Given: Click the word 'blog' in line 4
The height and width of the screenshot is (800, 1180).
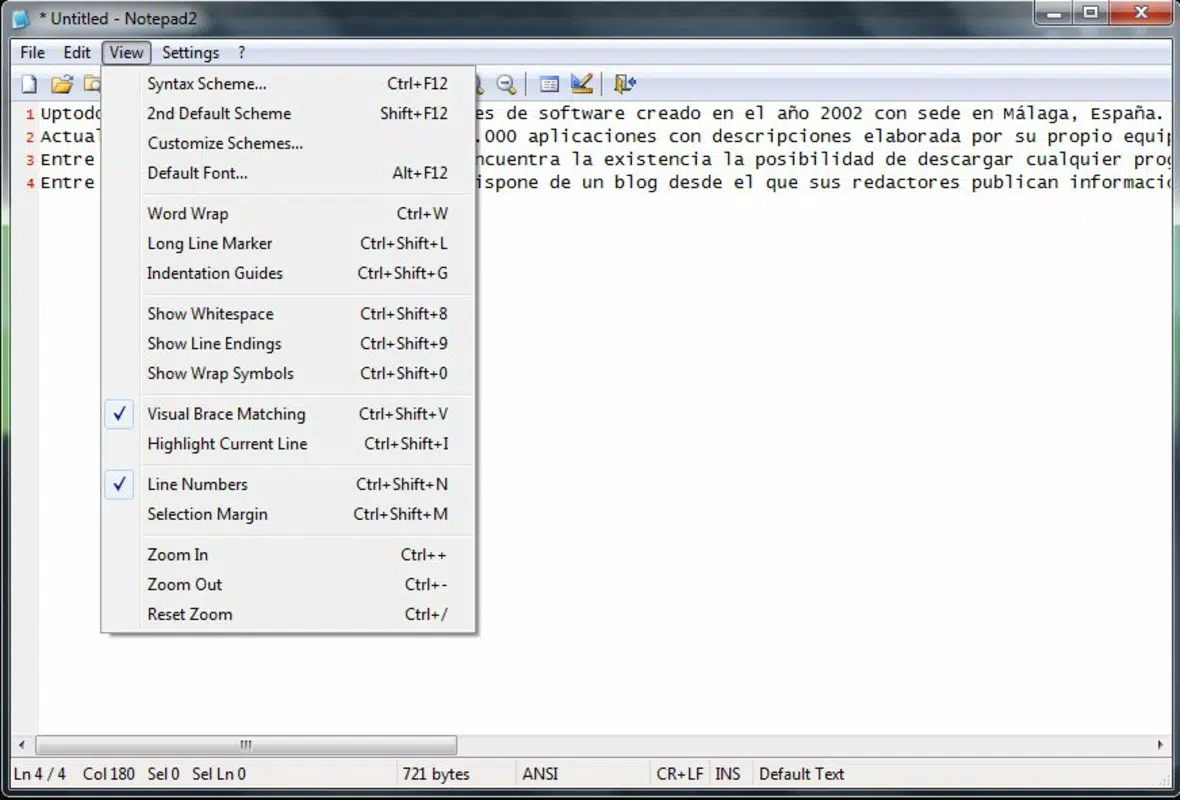Looking at the screenshot, I should (636, 183).
